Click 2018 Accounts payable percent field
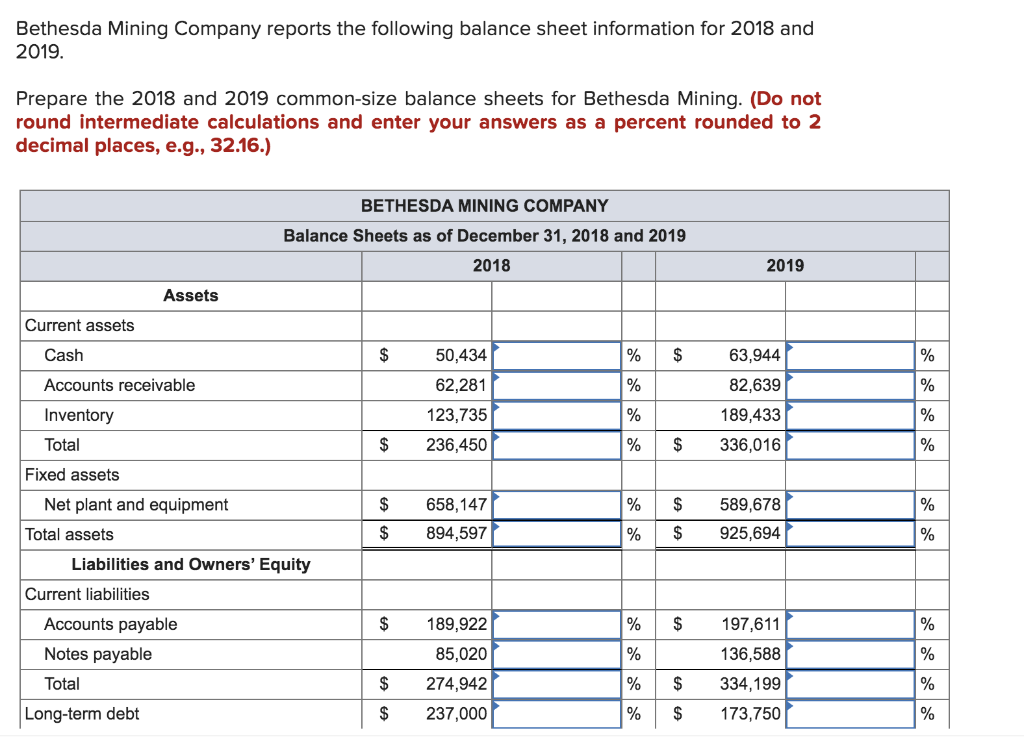 tap(556, 625)
